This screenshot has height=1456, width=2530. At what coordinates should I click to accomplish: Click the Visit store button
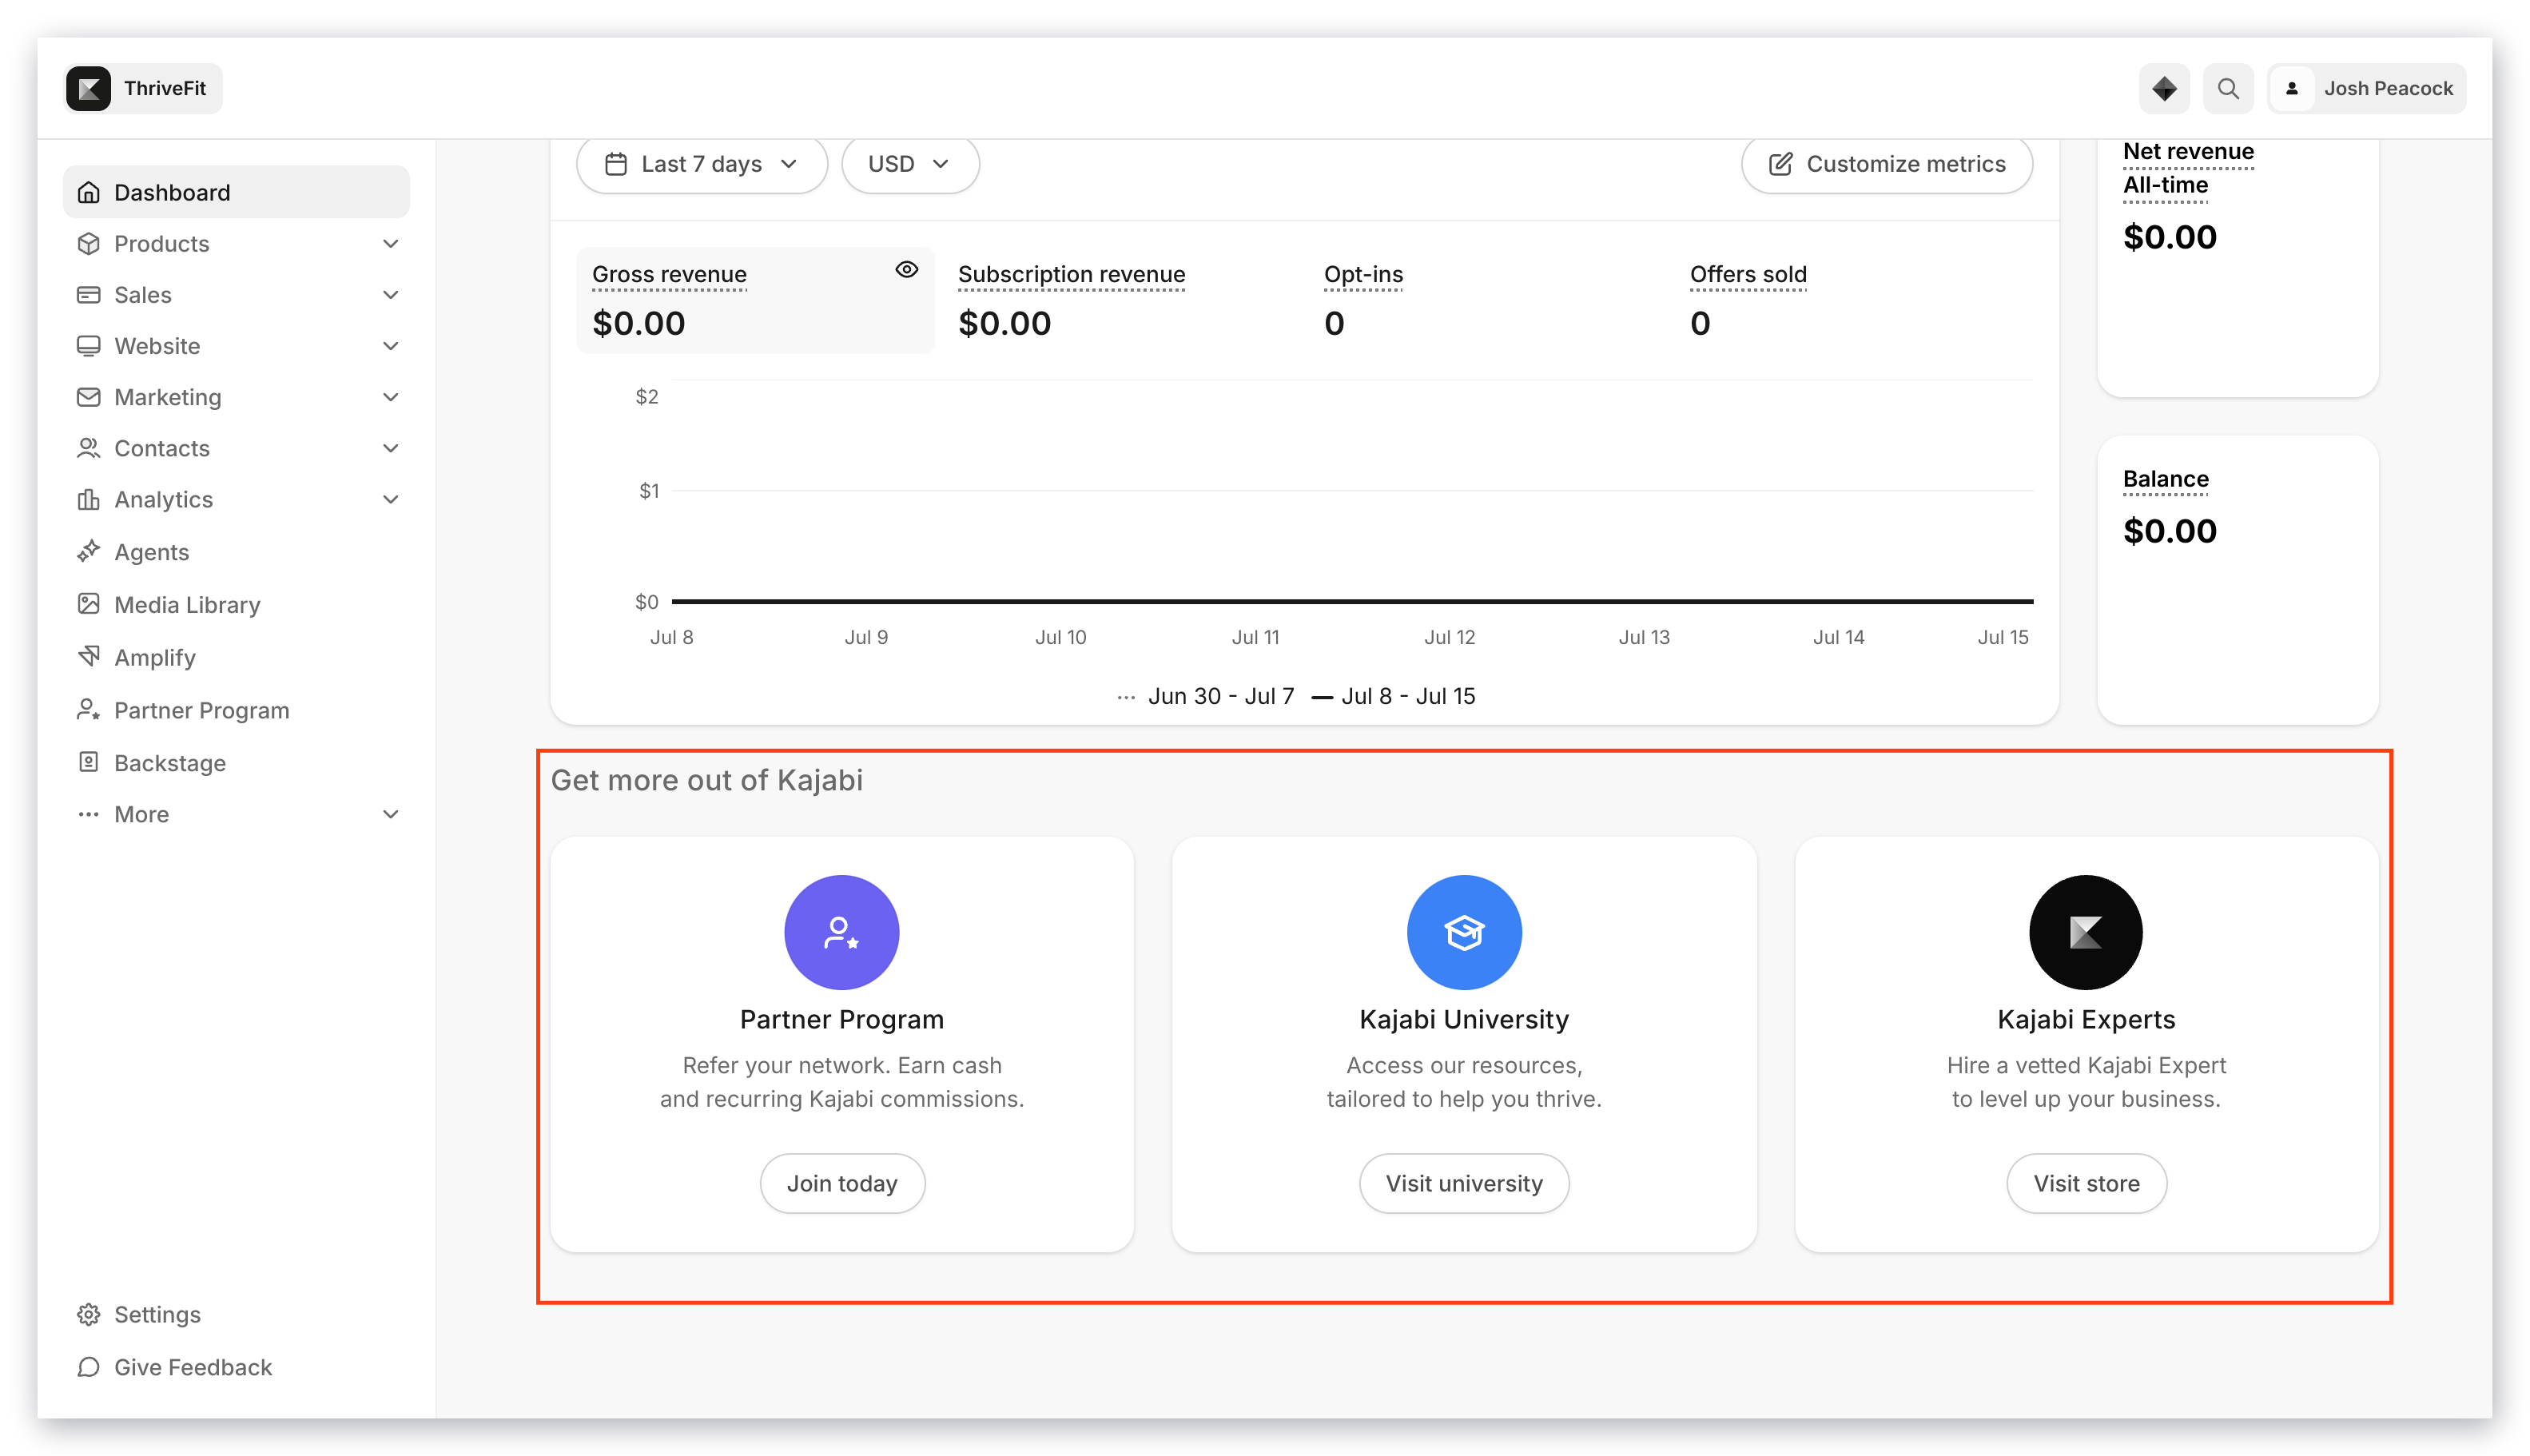pos(2086,1183)
